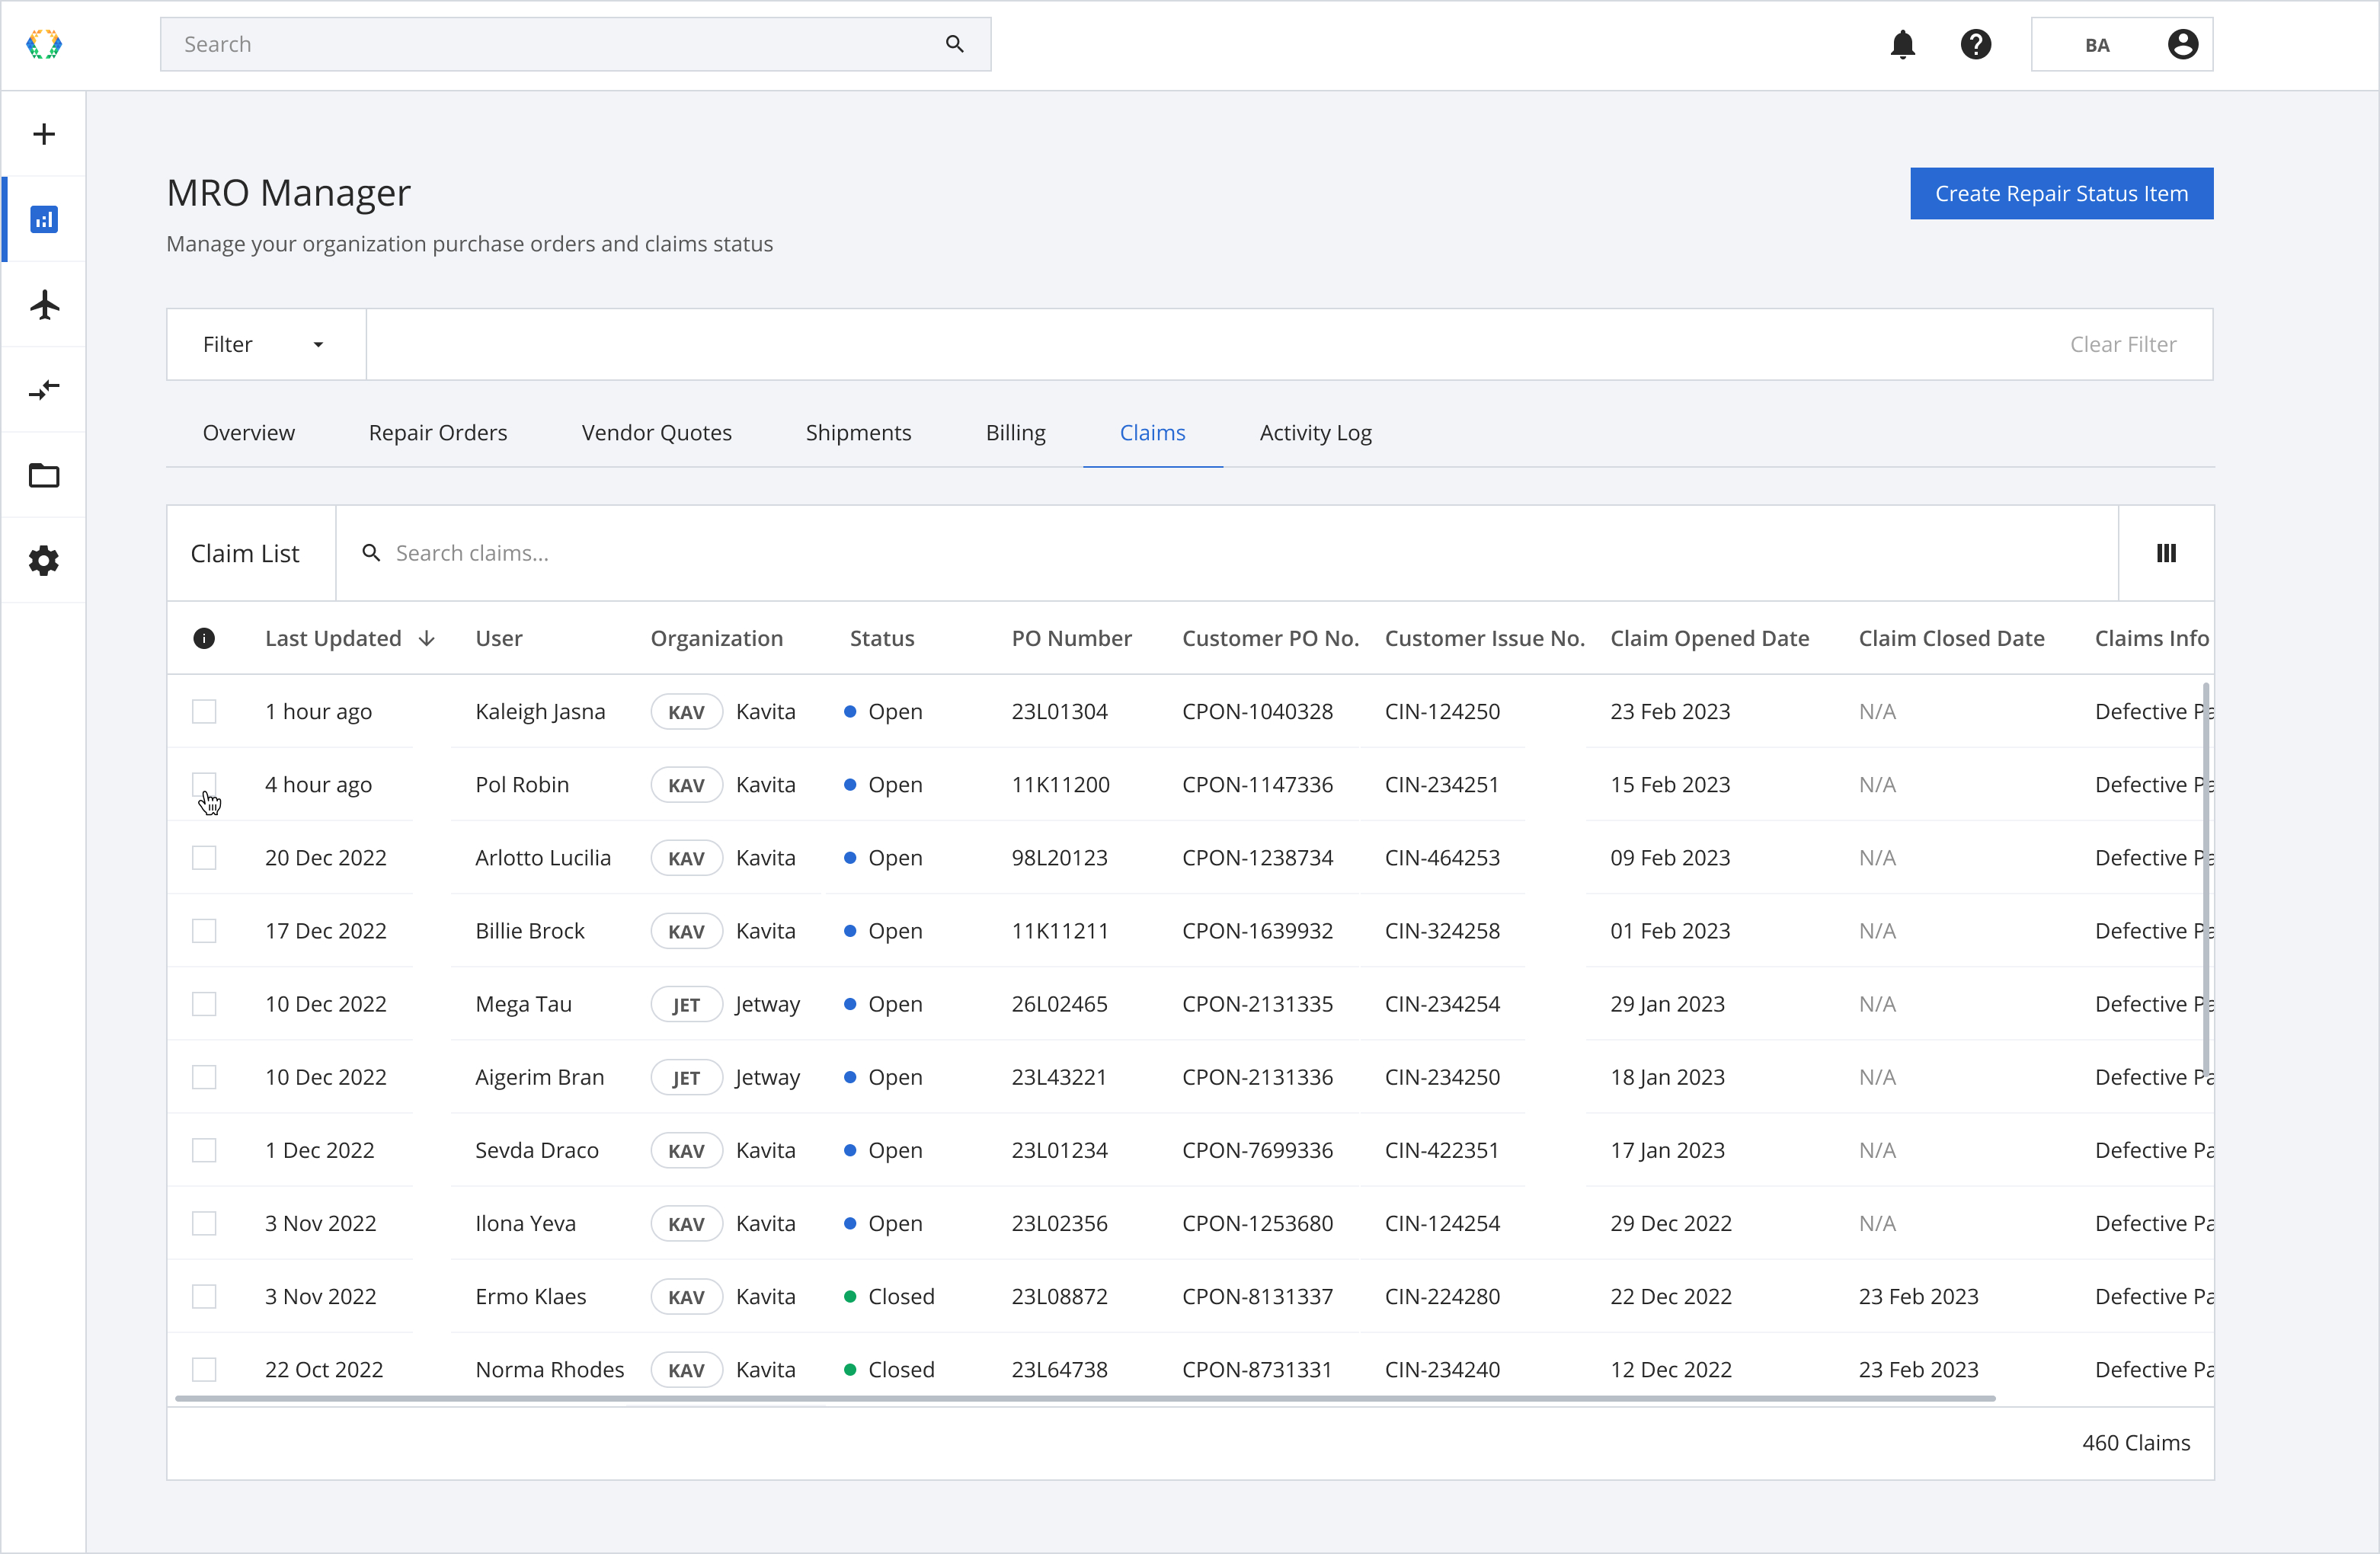Viewport: 2380px width, 1554px height.
Task: Open the help question mark icon
Action: tap(1975, 45)
